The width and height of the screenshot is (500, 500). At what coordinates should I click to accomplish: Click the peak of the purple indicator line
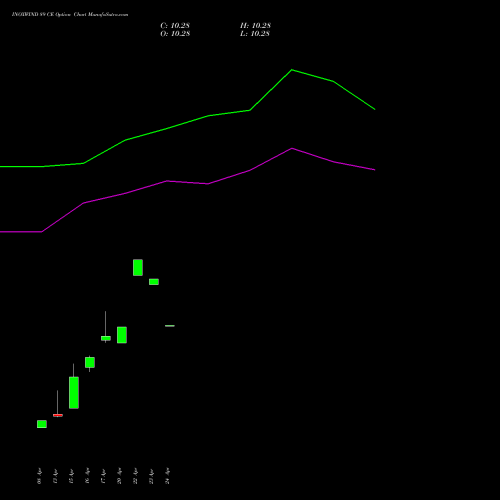tap(292, 148)
